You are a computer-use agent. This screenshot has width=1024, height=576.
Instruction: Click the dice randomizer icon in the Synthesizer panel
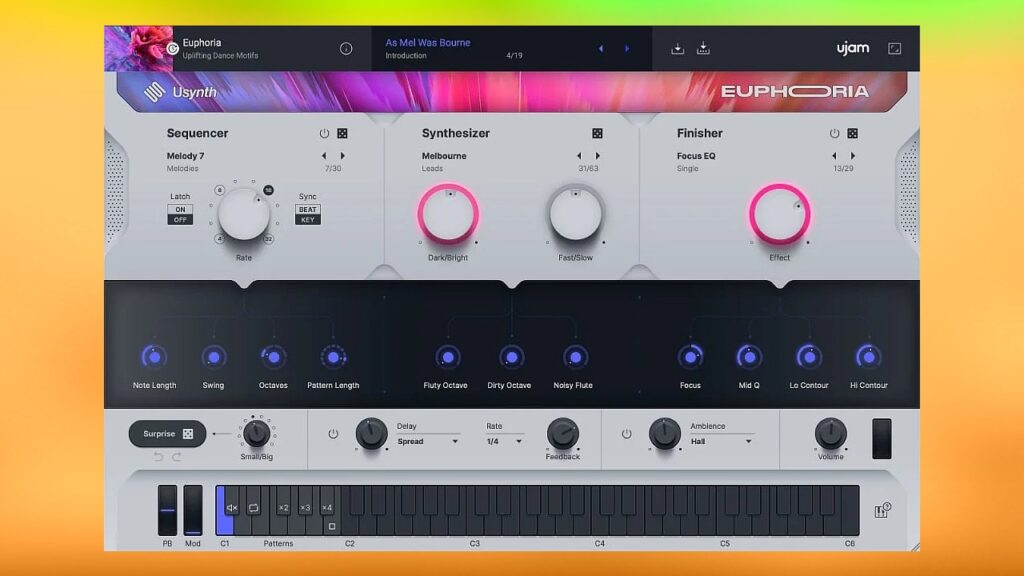tap(596, 131)
